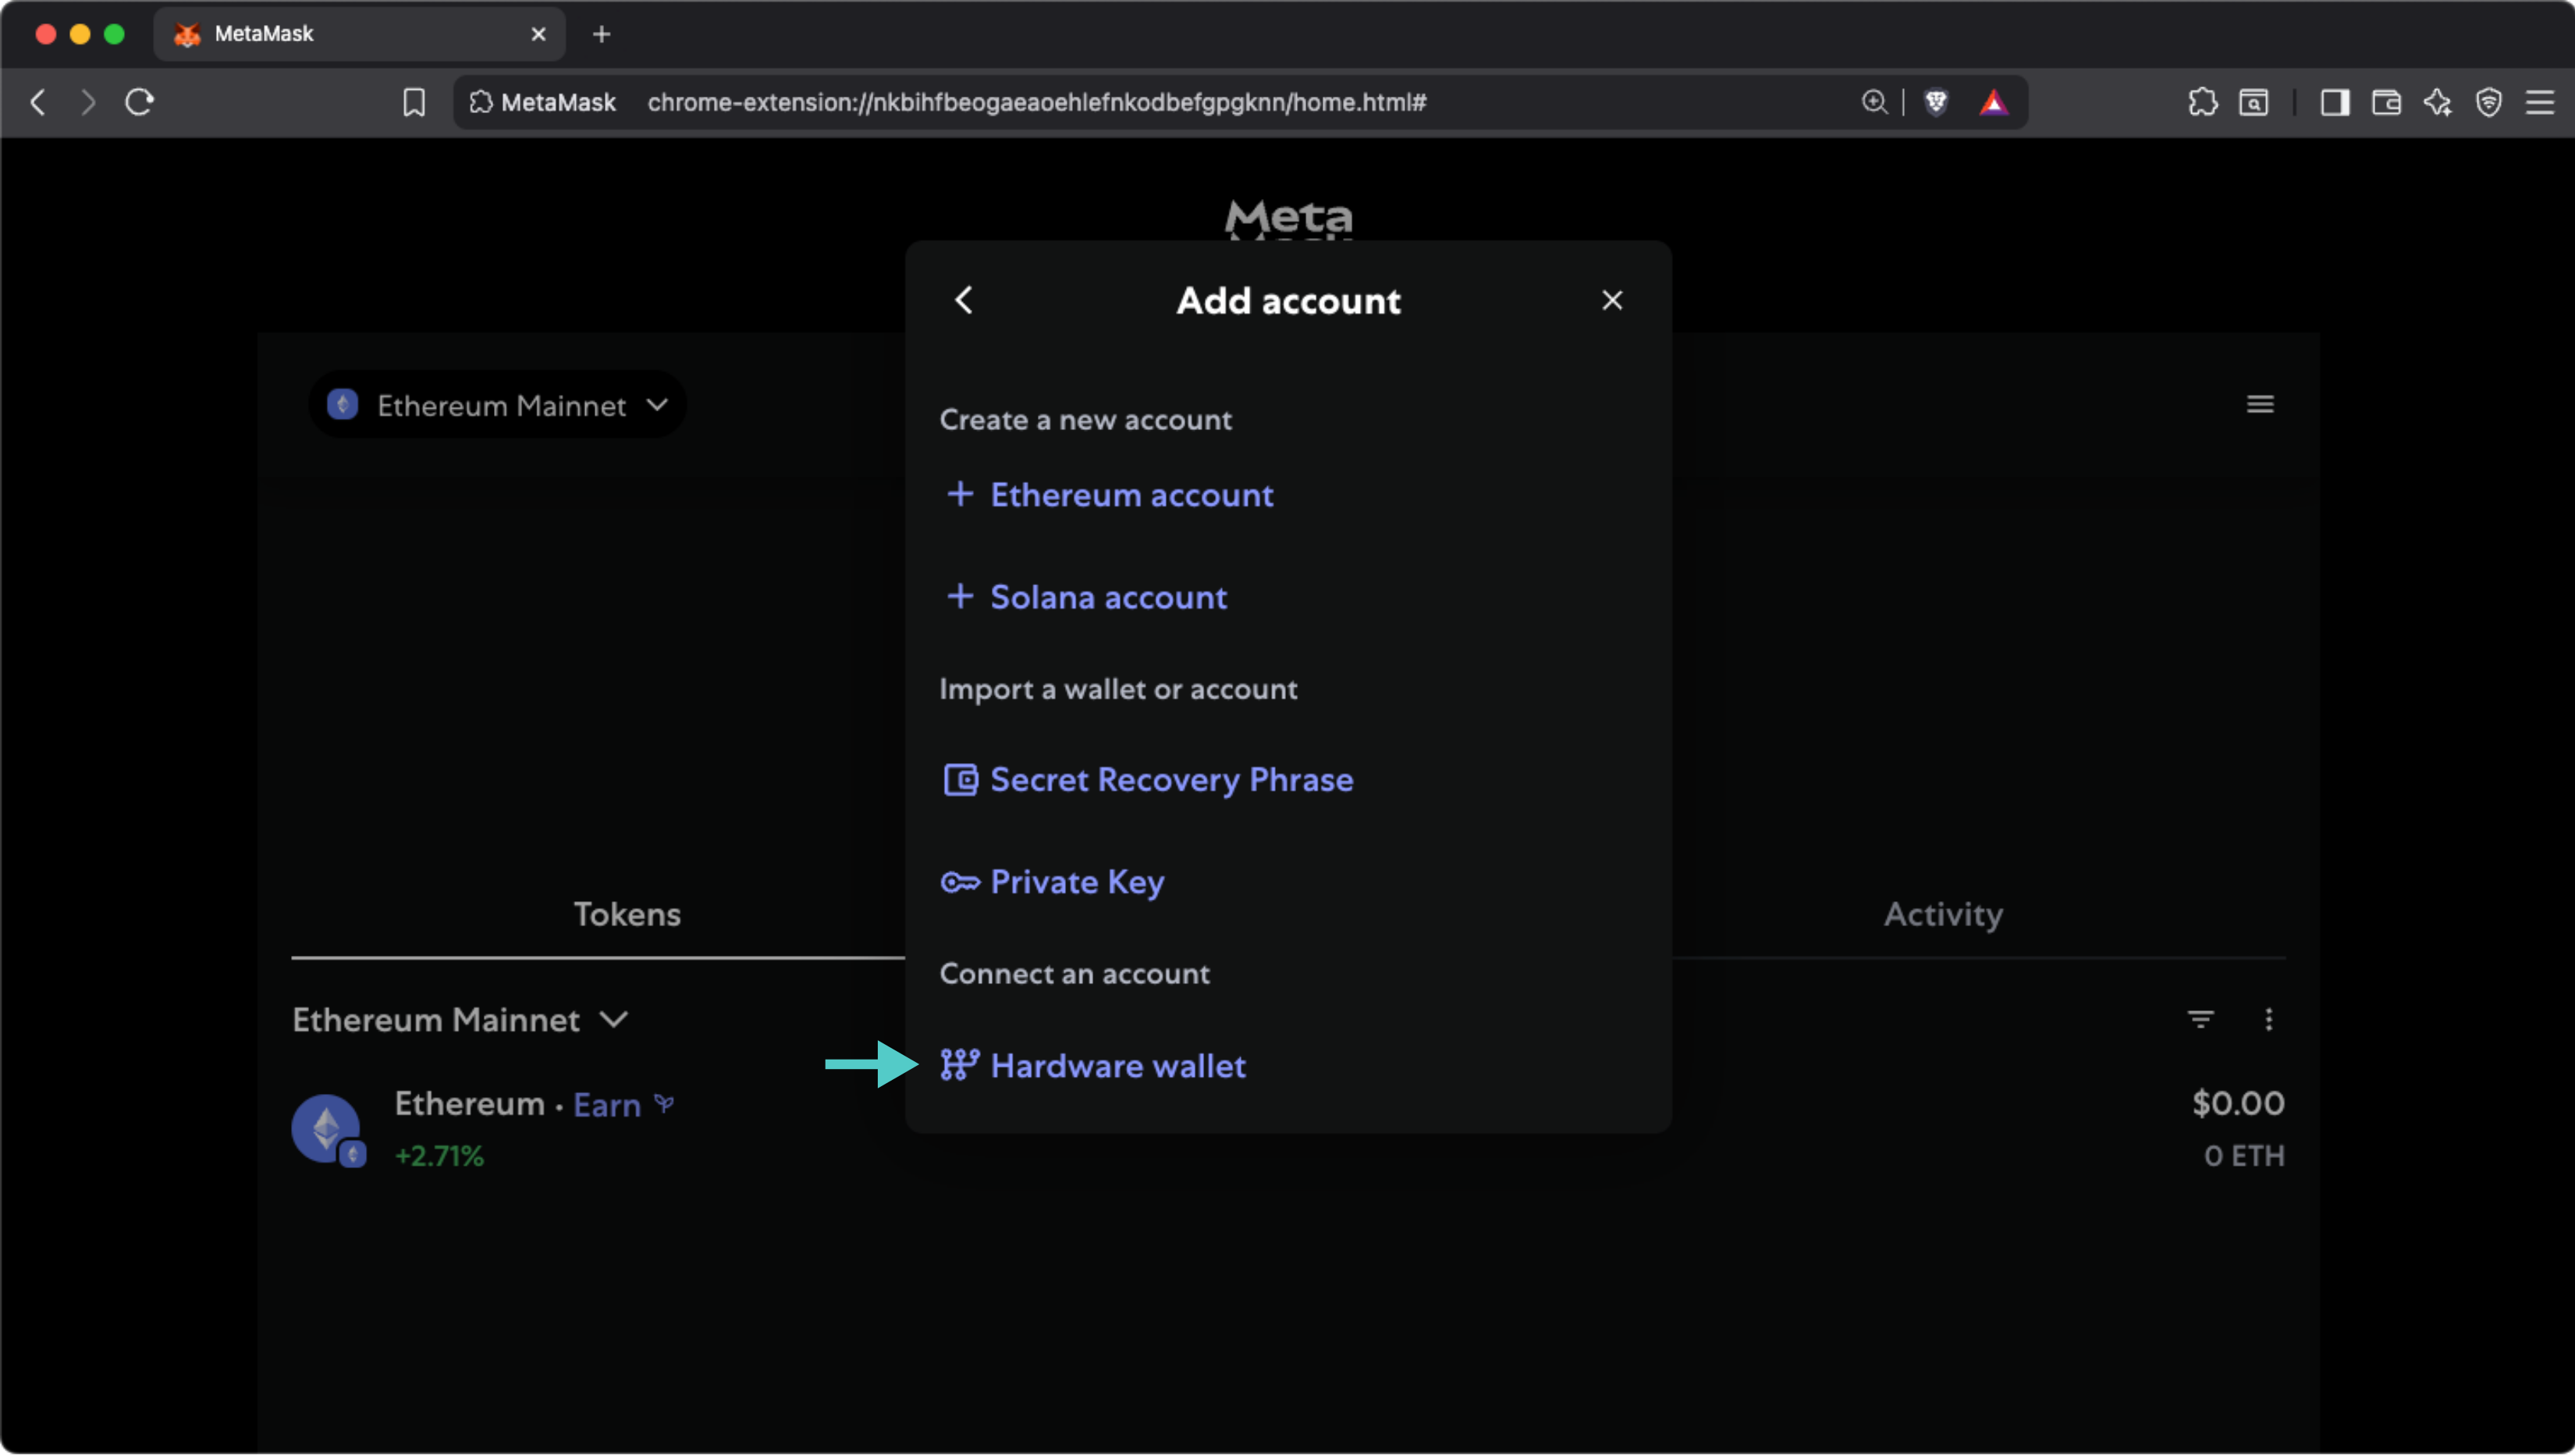Click the extension puzzle icon in address bar

pos(481,102)
